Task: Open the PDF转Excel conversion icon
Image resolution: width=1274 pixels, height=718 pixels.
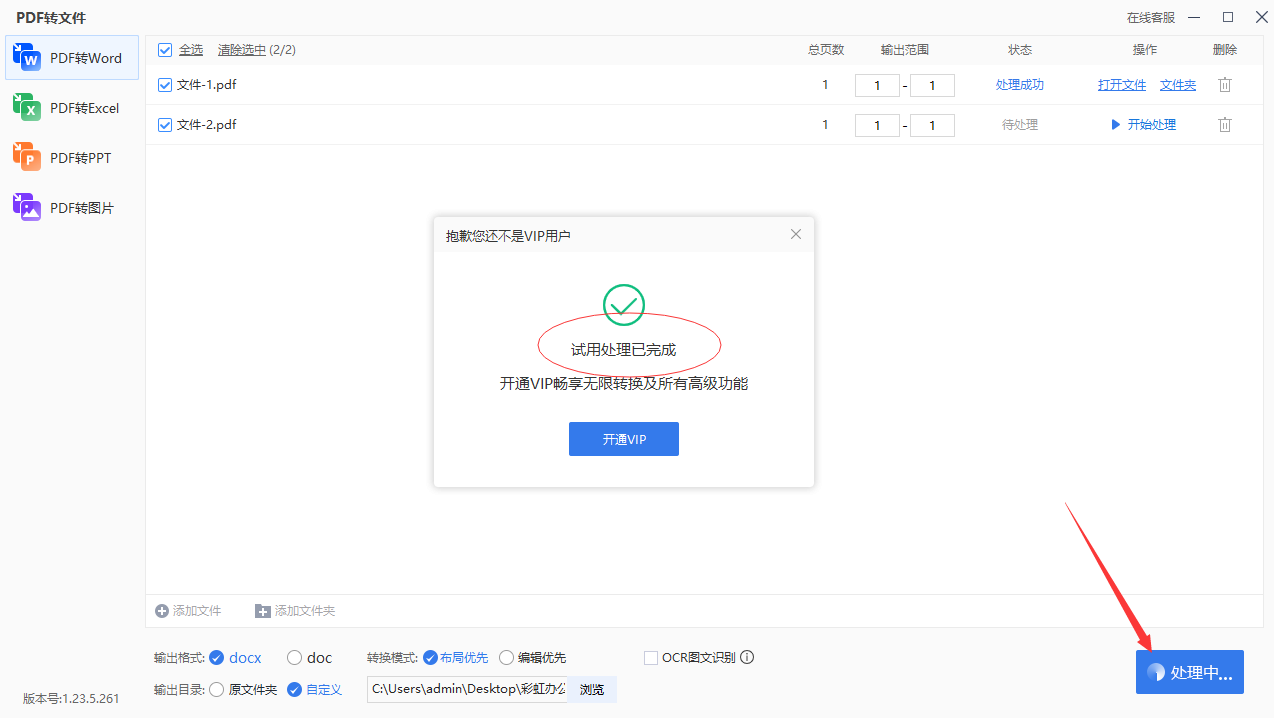Action: point(27,107)
